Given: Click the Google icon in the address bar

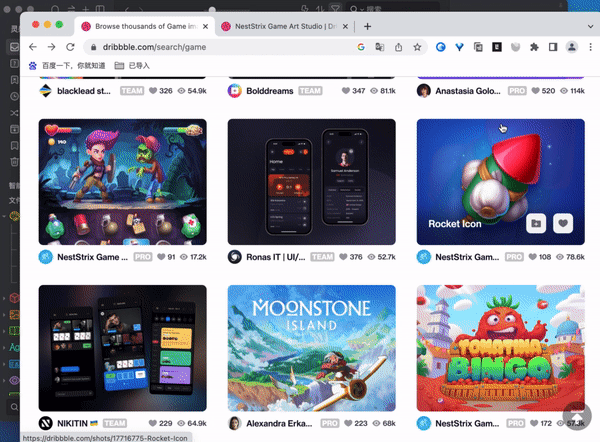Looking at the screenshot, I should [361, 47].
